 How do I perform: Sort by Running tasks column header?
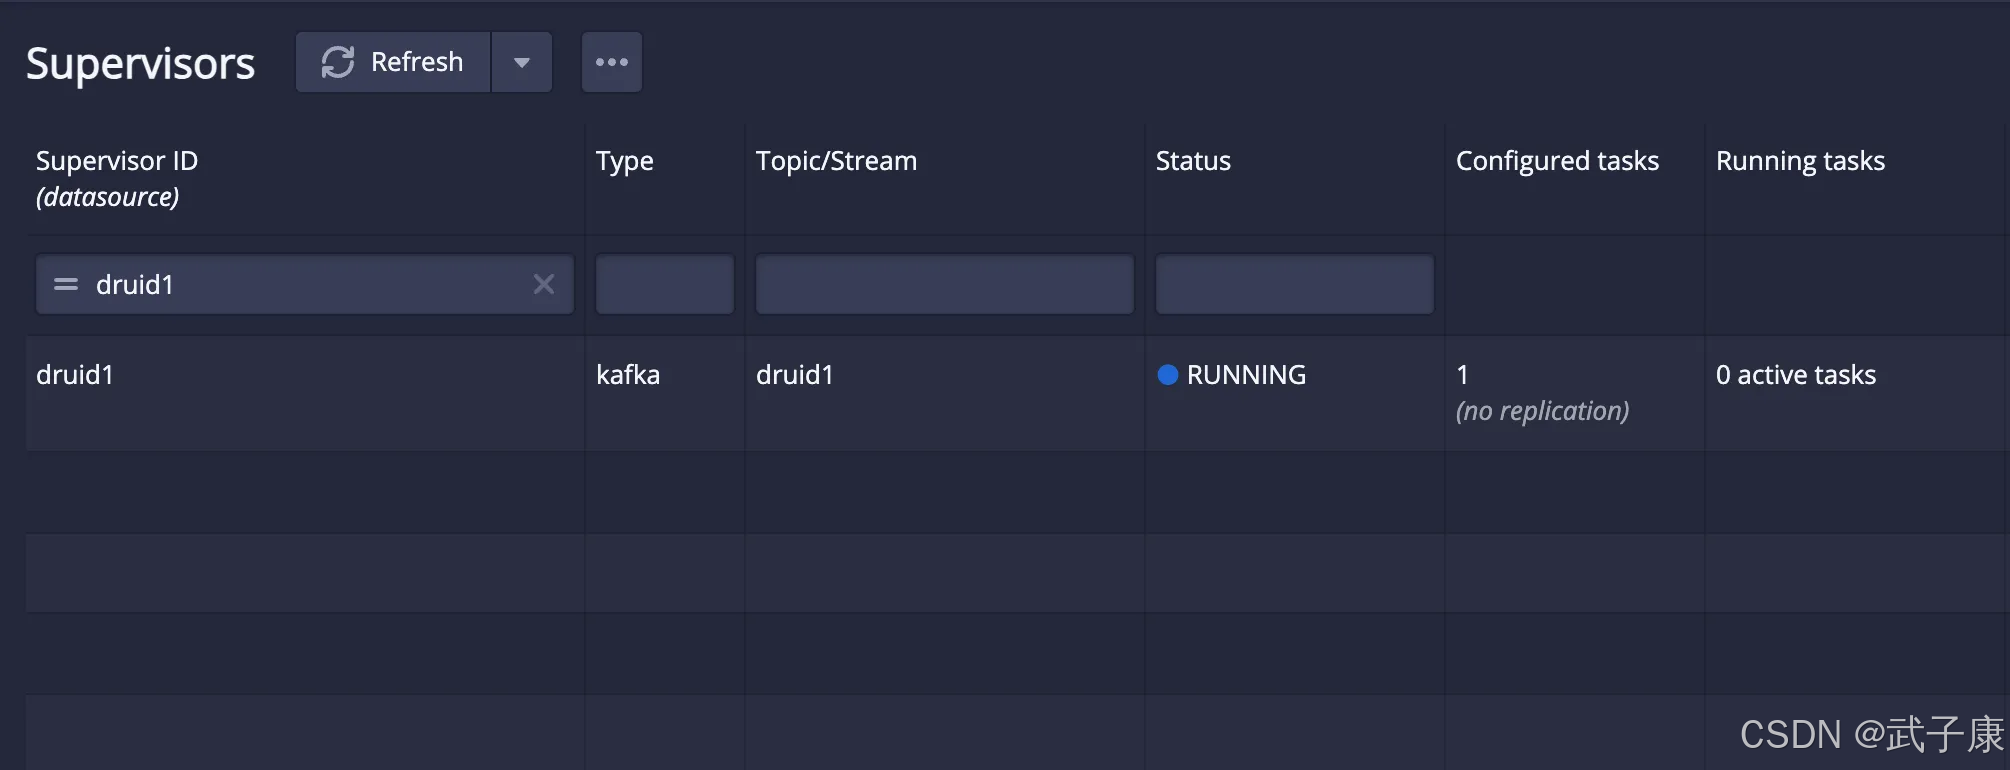1800,161
